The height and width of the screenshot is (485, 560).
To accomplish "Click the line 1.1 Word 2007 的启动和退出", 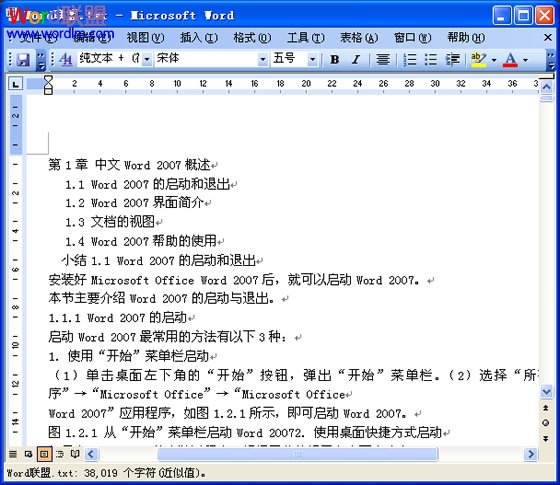I will click(x=147, y=184).
